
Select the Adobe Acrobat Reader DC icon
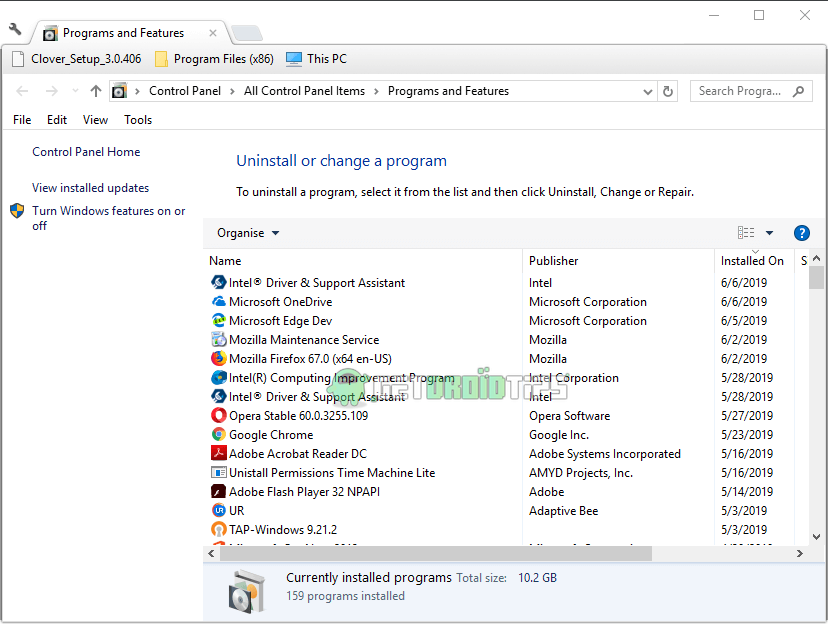tap(219, 454)
